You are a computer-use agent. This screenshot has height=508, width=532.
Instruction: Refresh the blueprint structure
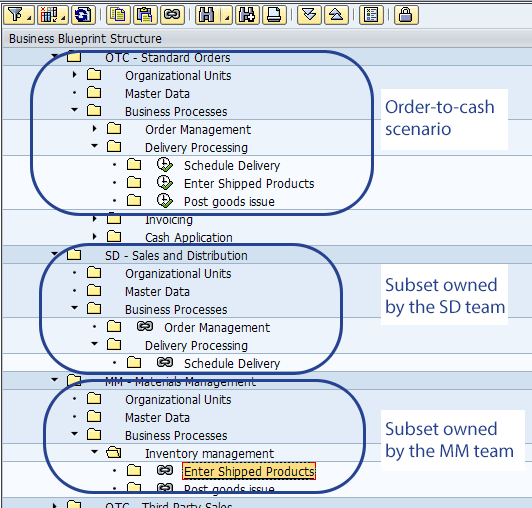pyautogui.click(x=83, y=15)
